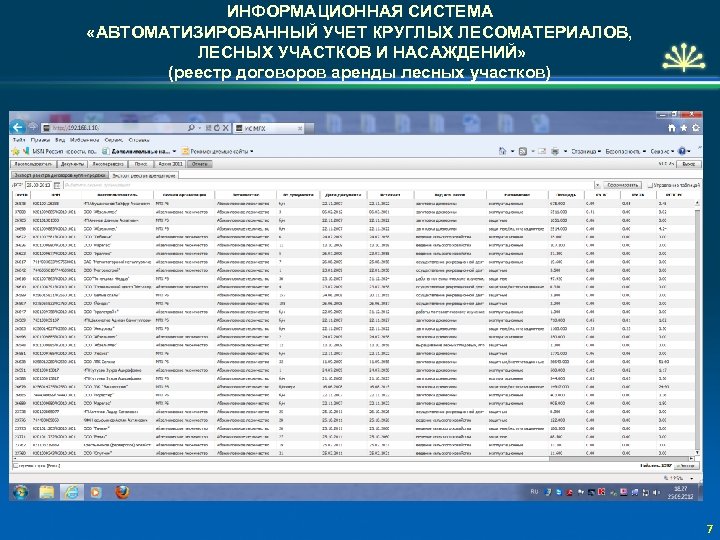
Task: Open the browser Home icon at top right
Action: (x=672, y=128)
